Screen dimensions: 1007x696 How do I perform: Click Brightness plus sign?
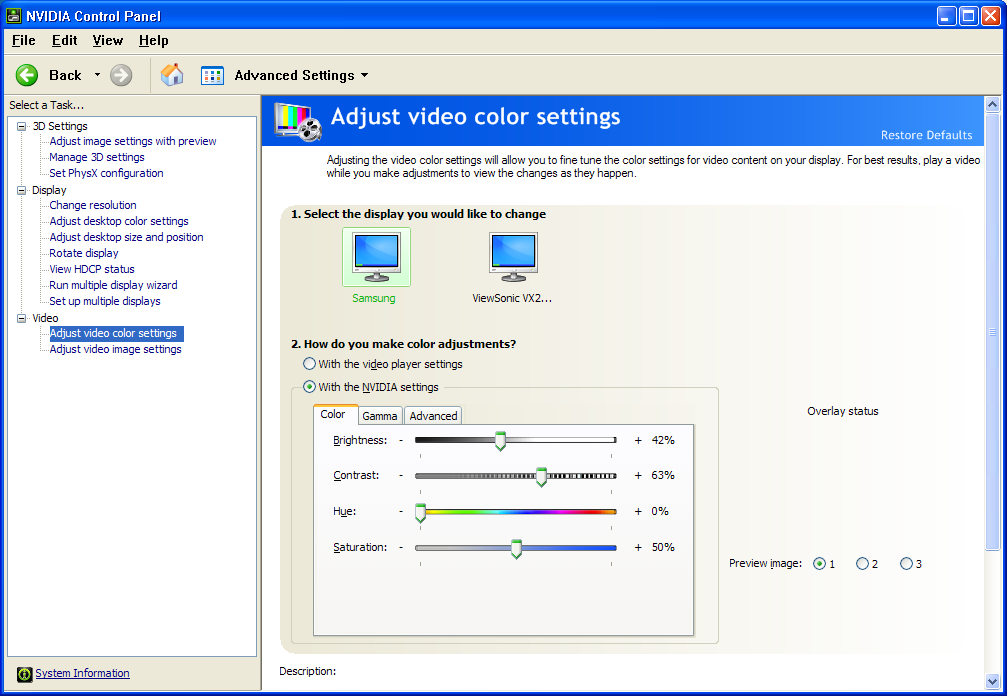point(638,441)
